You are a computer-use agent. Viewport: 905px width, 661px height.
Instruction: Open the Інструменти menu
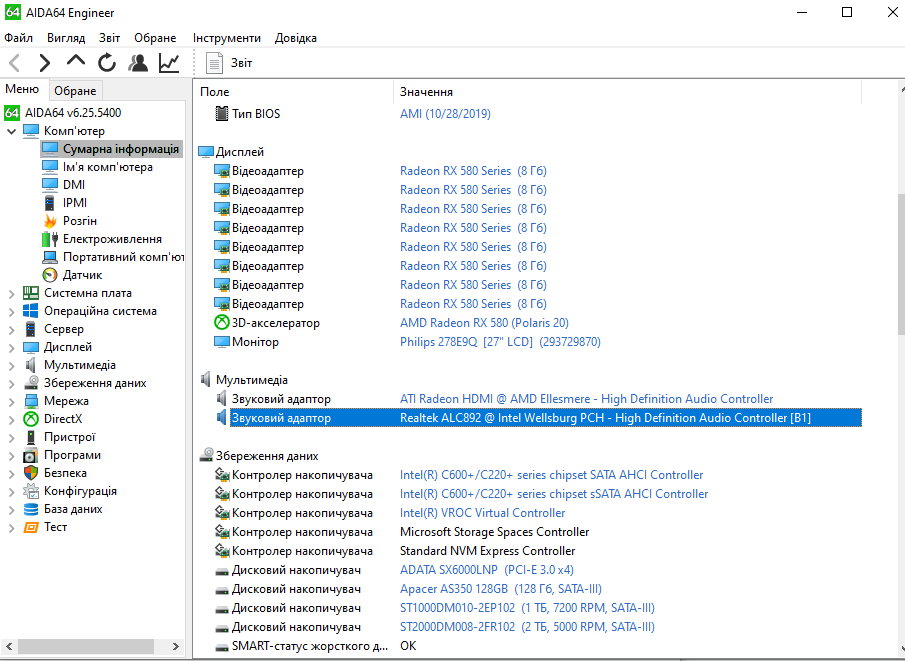(x=227, y=38)
